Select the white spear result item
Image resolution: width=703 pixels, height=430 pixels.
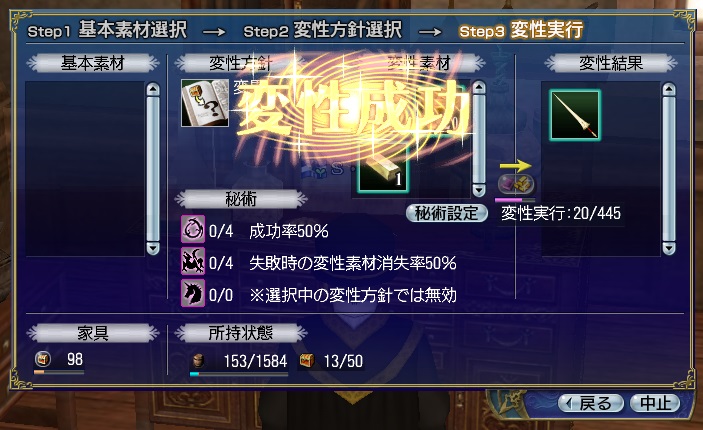(575, 115)
